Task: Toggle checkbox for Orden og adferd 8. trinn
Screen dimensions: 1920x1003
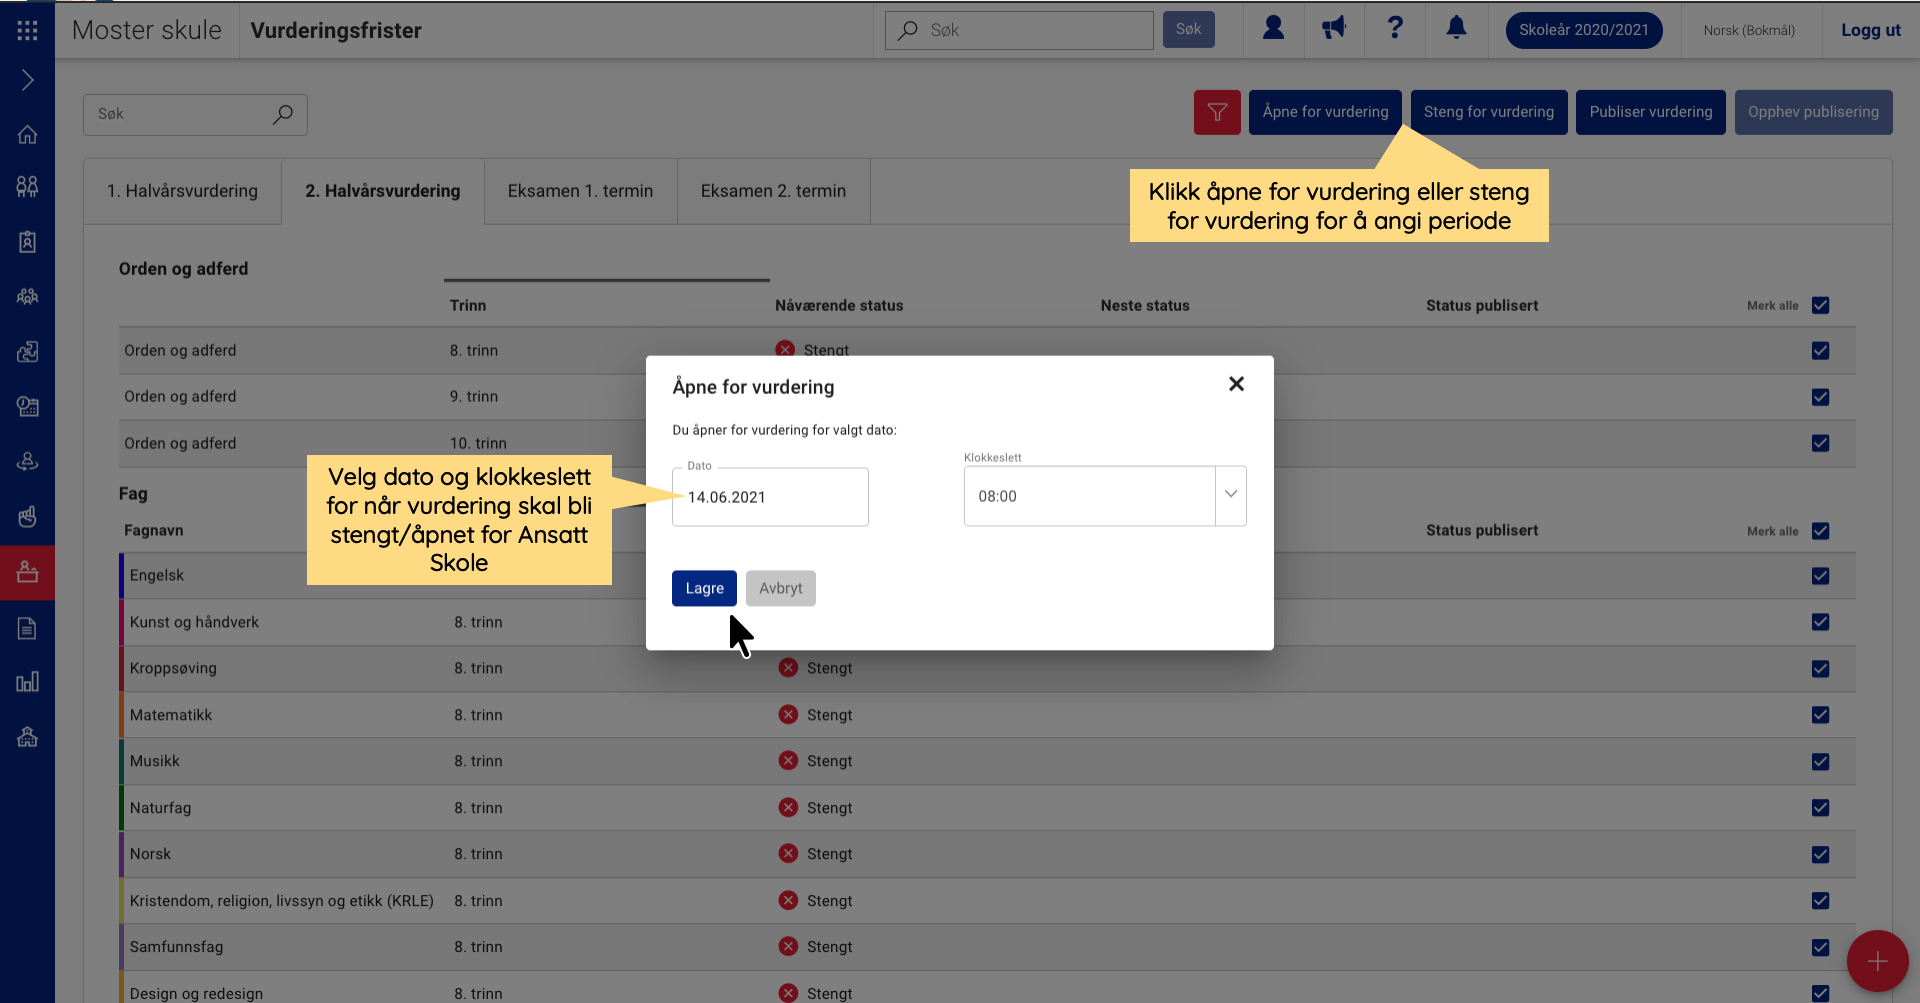Action: coord(1820,350)
